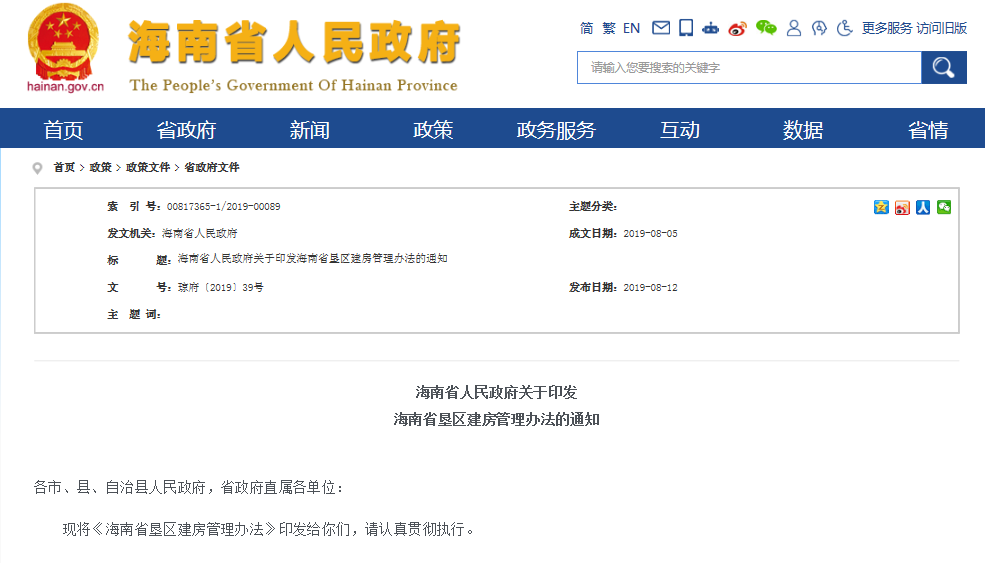Focus the keyword search input field
This screenshot has width=985, height=563.
click(748, 68)
